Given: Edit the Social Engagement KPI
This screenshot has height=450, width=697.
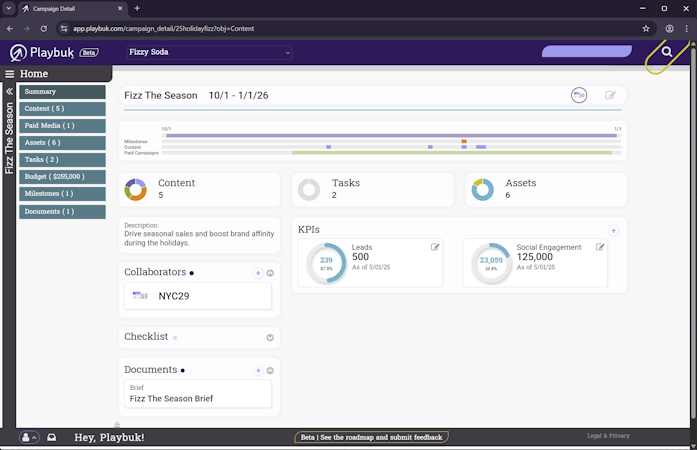Looking at the screenshot, I should [x=600, y=247].
